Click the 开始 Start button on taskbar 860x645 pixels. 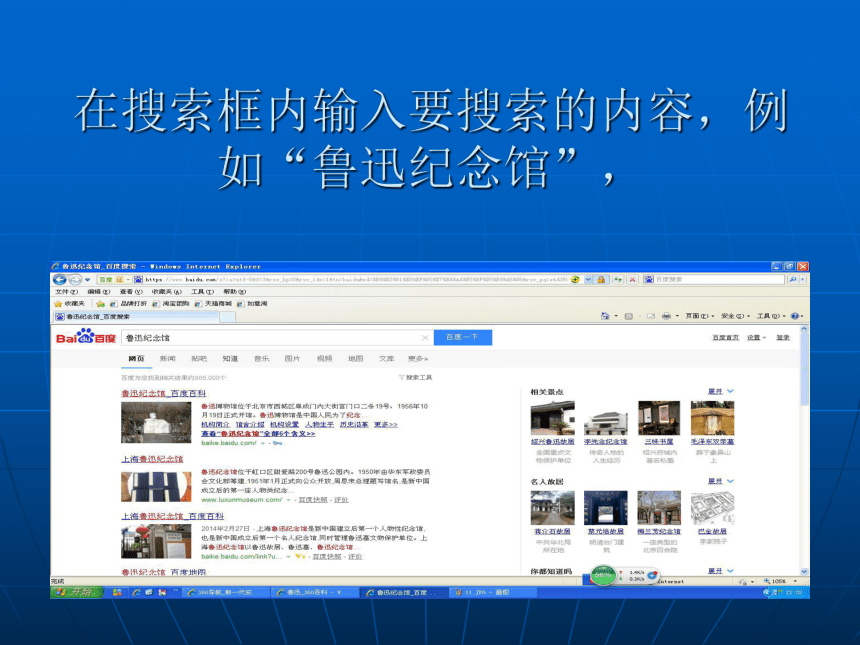pos(78,592)
